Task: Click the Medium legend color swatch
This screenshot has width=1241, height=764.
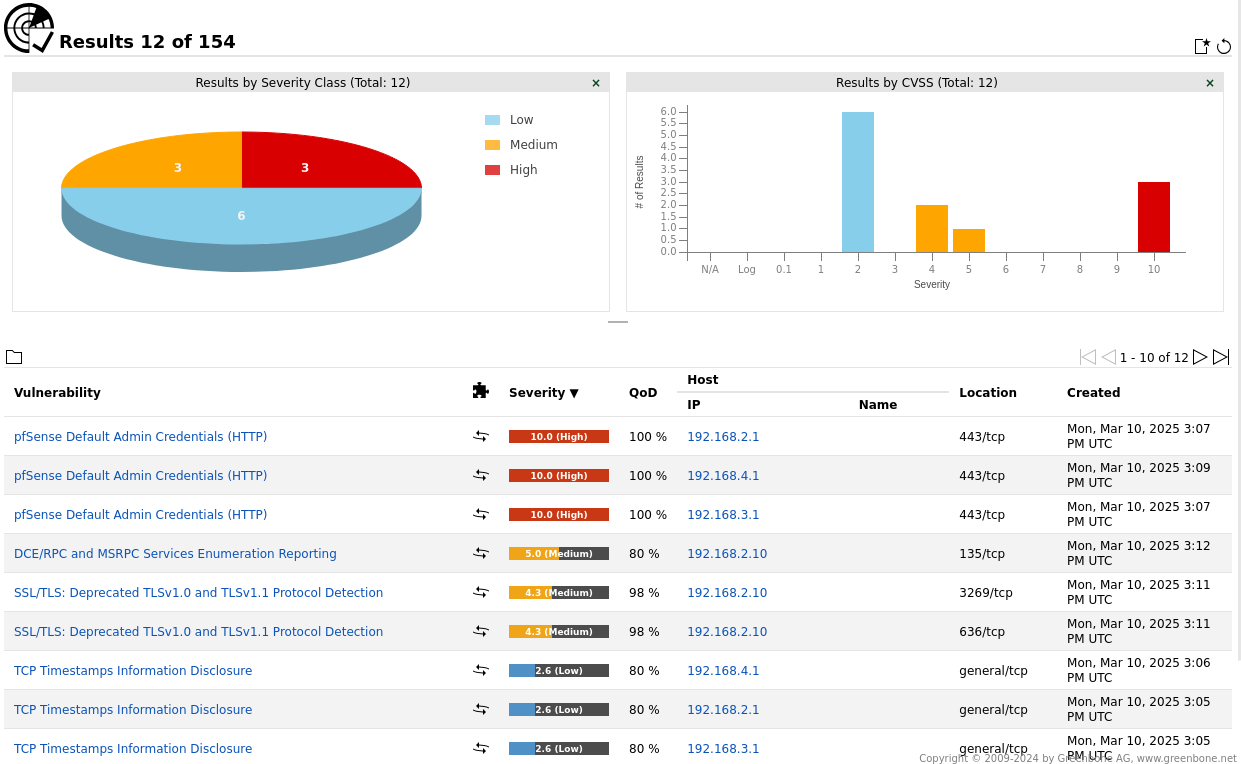Action: [492, 145]
